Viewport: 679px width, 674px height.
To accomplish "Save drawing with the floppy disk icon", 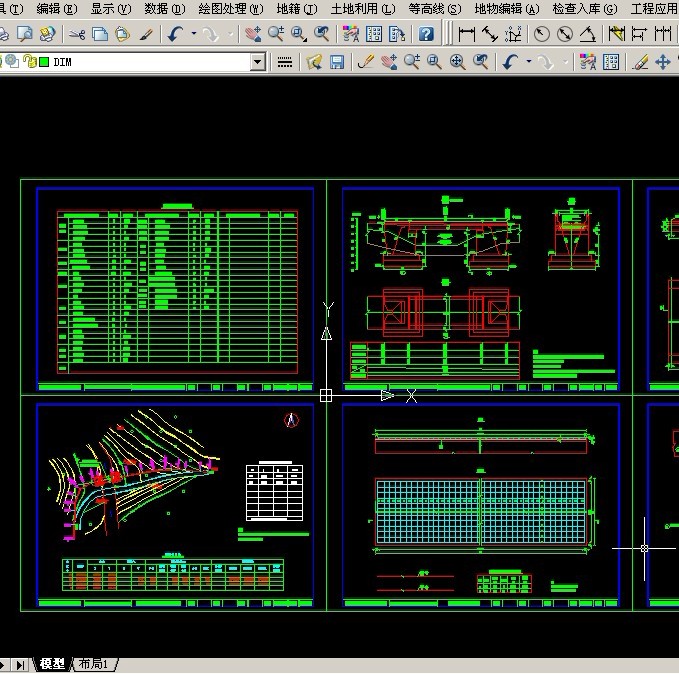I will (x=337, y=62).
